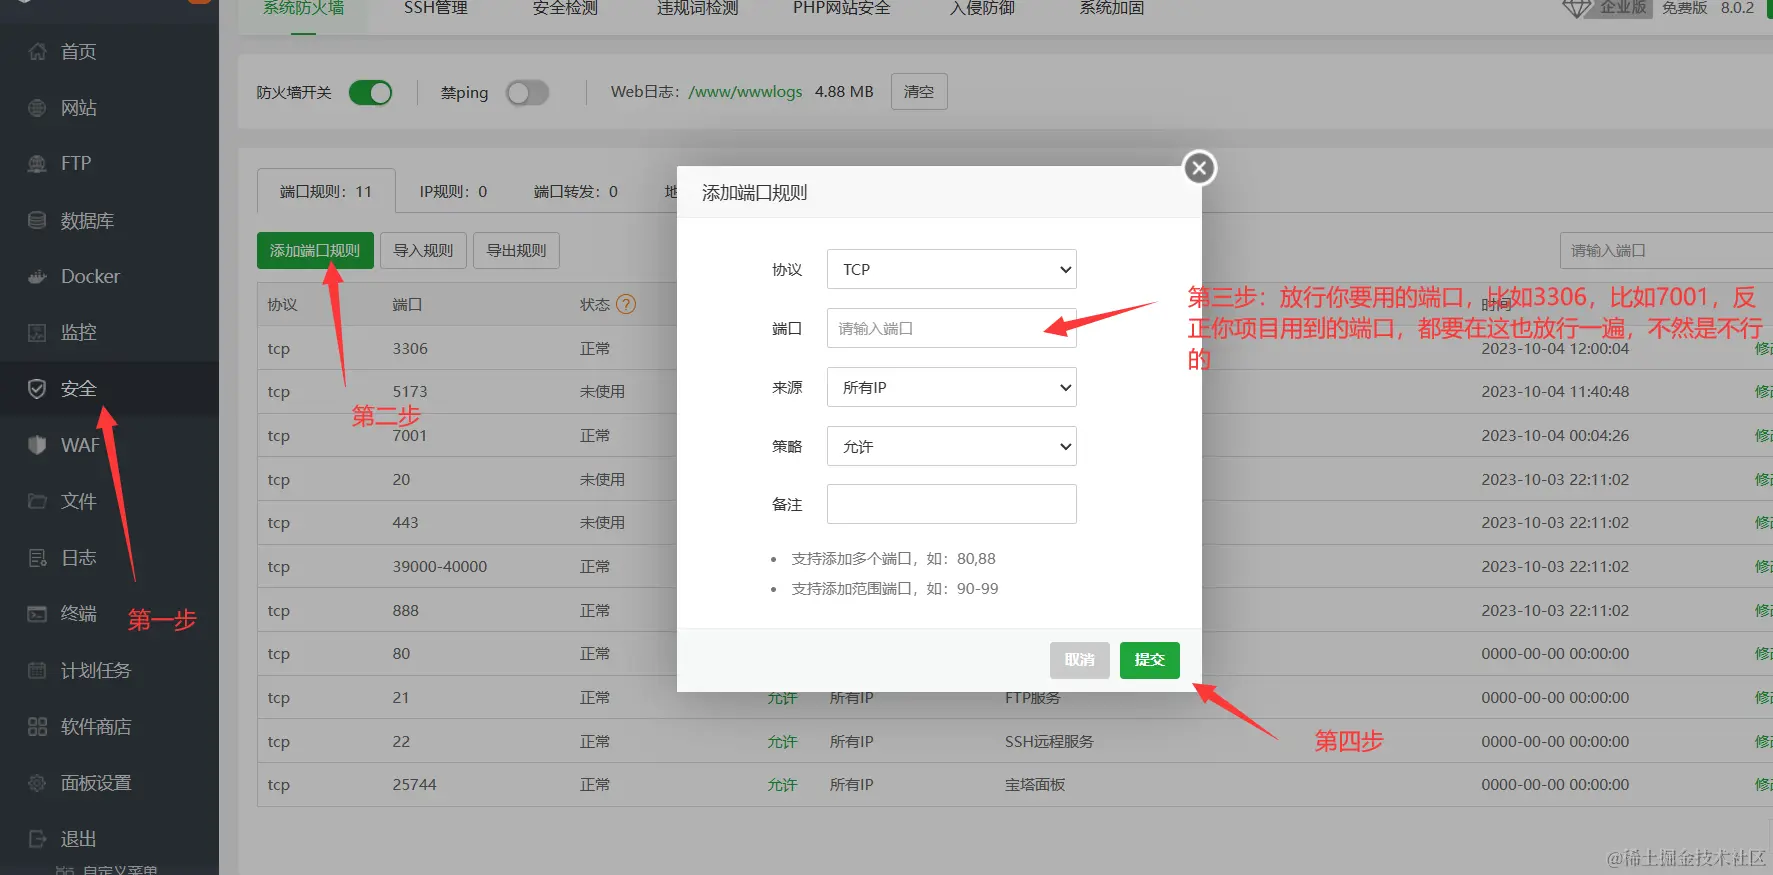The image size is (1773, 875).
Task: Click the question mark beside 状态 header
Action: 626,304
